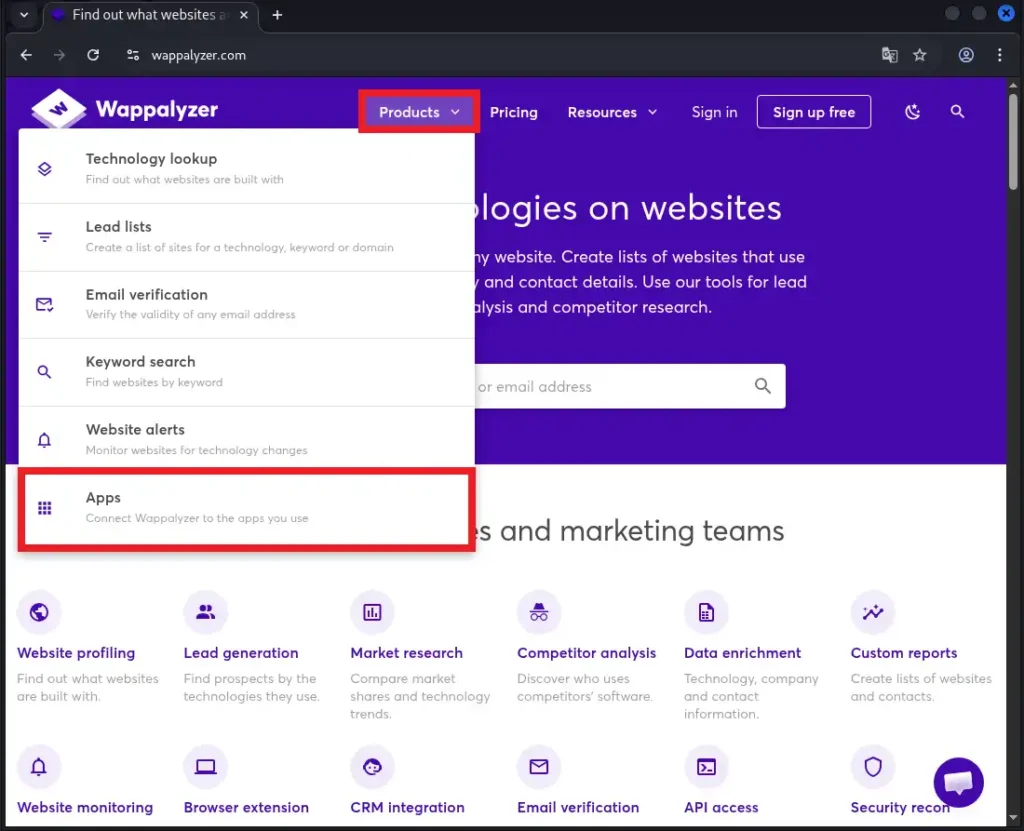Click the Security recon shield icon
This screenshot has height=831, width=1024.
click(x=872, y=767)
